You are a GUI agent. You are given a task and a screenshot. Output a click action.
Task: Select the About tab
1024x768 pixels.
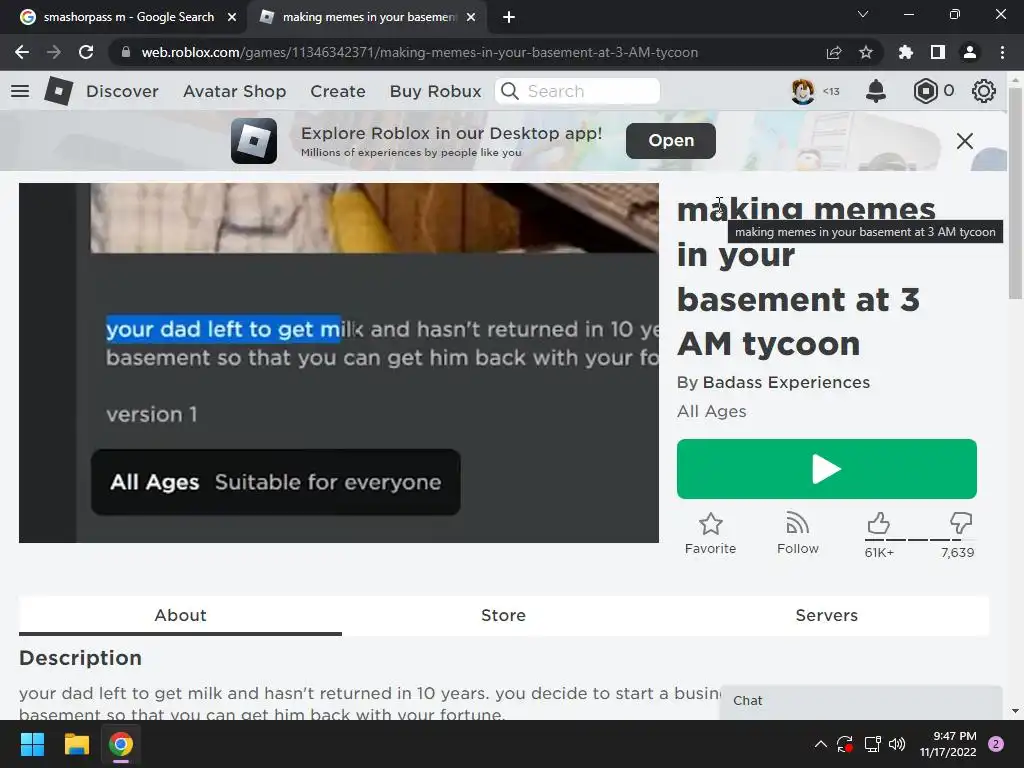(x=180, y=615)
